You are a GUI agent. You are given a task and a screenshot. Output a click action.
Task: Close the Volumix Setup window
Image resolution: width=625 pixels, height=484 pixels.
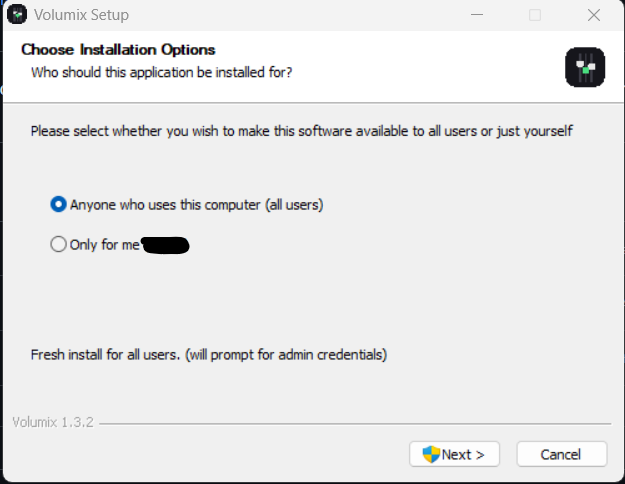594,15
